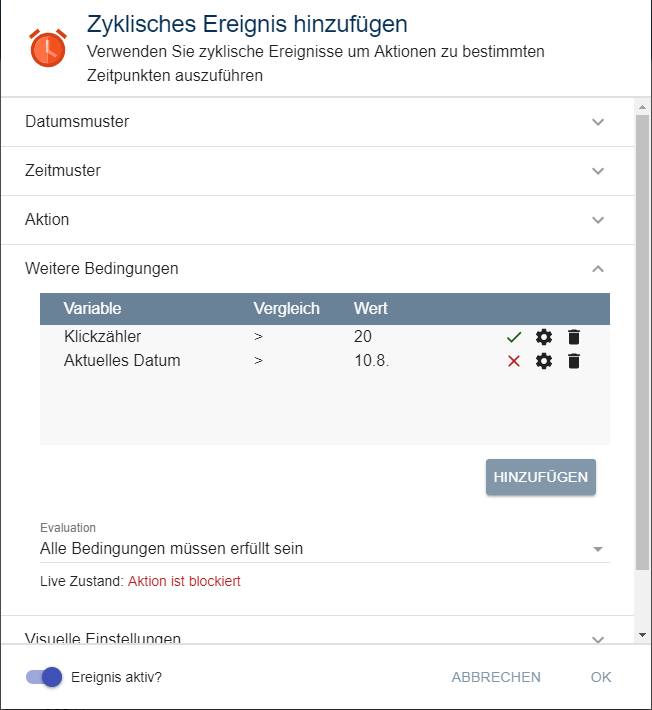This screenshot has height=710, width=652.
Task: Click the dialog's vertical scrollbar thumb
Action: pyautogui.click(x=642, y=340)
